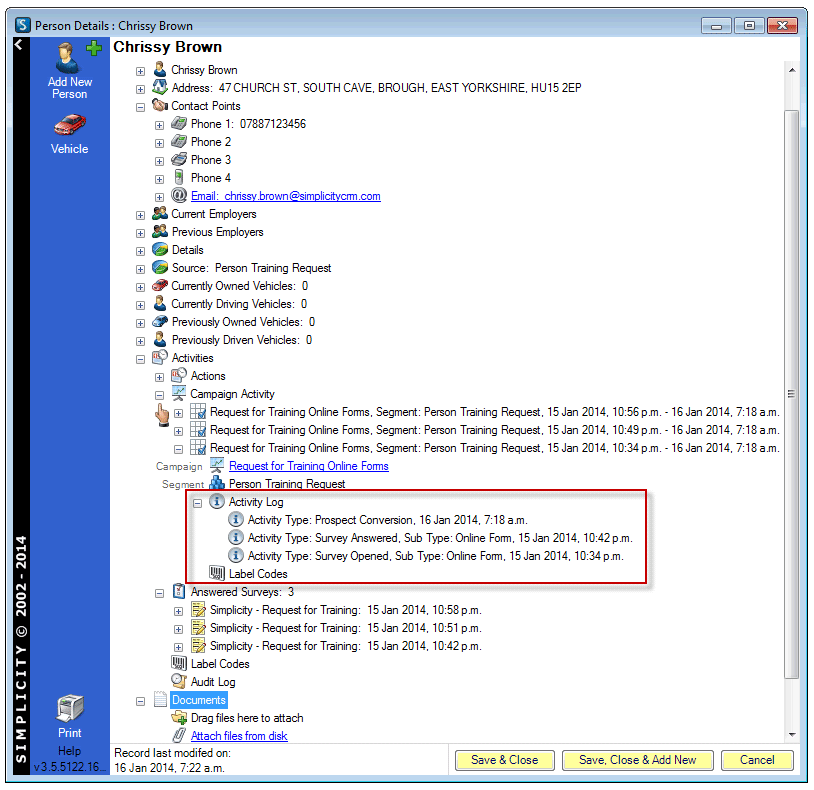Expand the Source: Person Training Request node

[140, 269]
